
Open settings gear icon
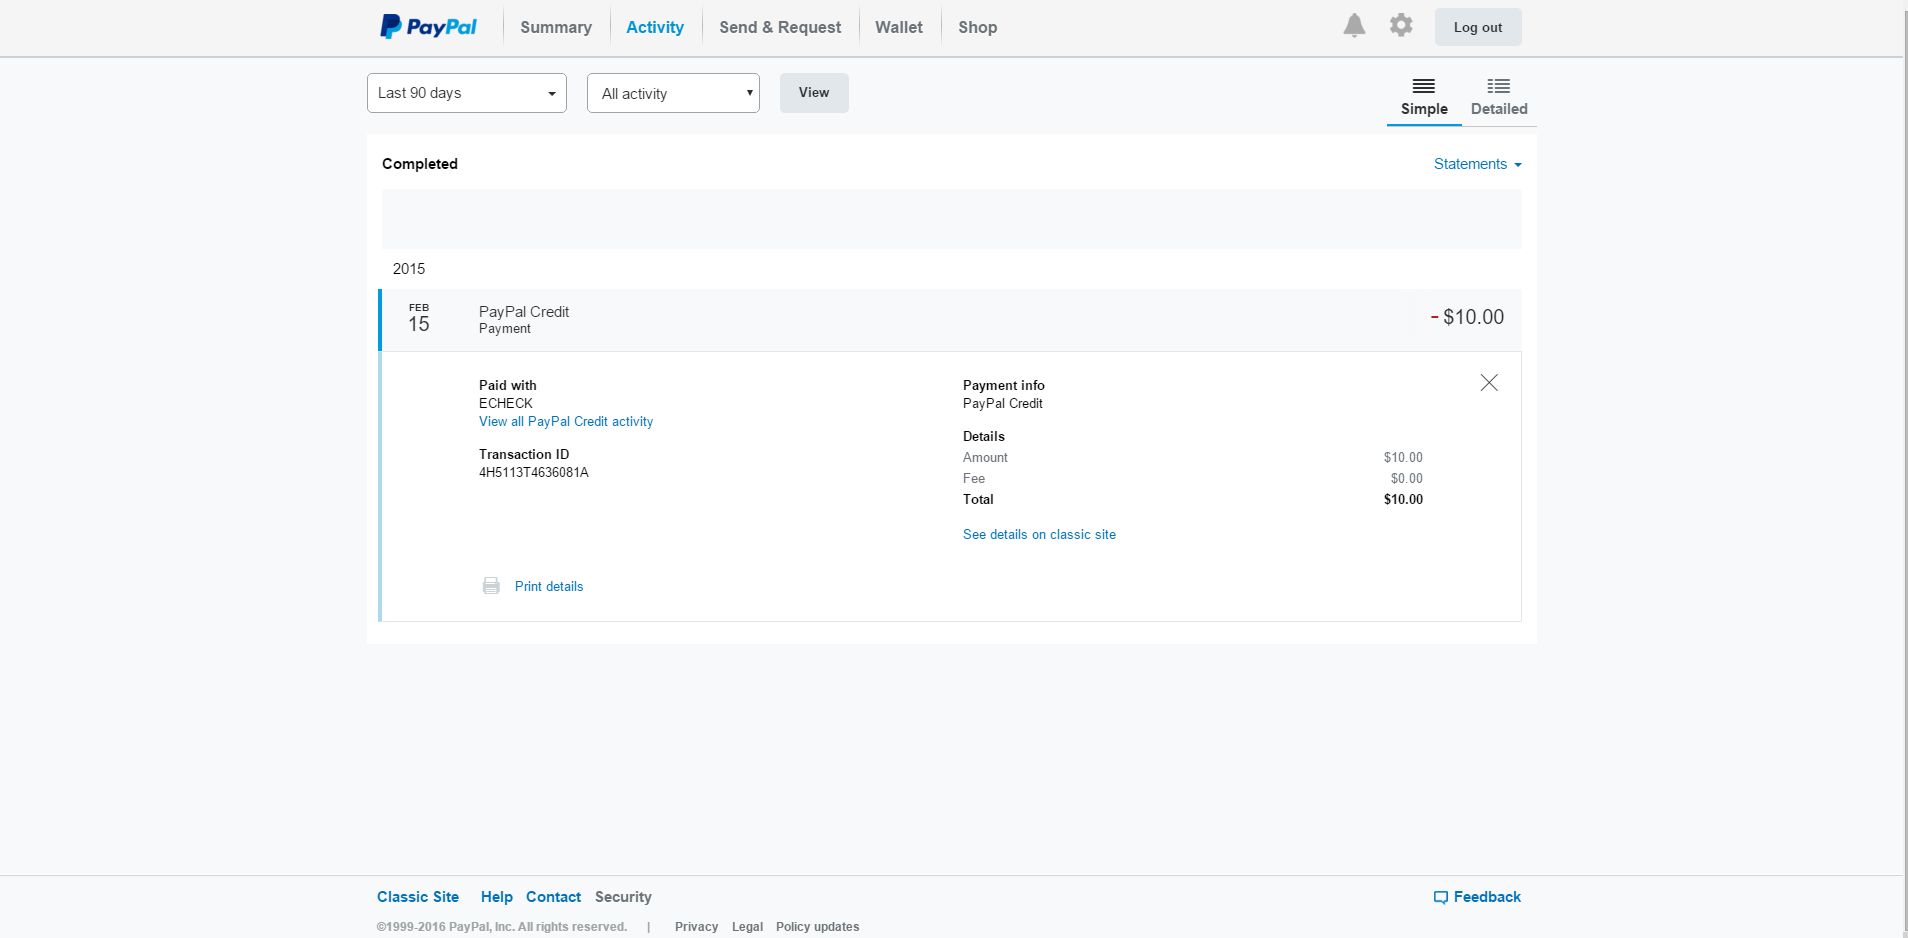point(1401,26)
